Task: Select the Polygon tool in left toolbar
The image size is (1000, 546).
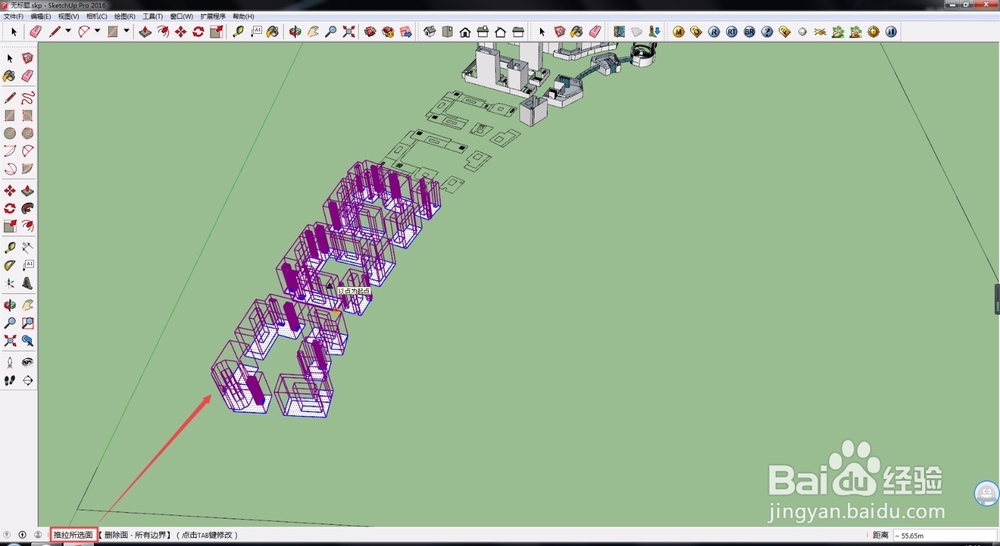Action: pos(27,133)
